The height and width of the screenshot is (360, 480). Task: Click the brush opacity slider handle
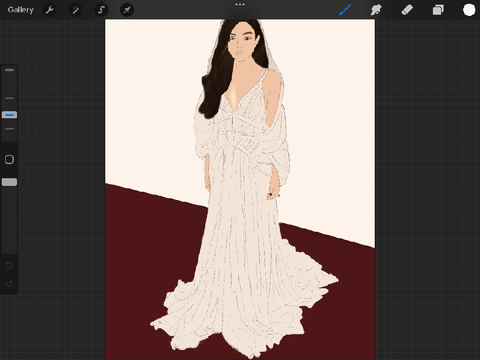(9, 182)
